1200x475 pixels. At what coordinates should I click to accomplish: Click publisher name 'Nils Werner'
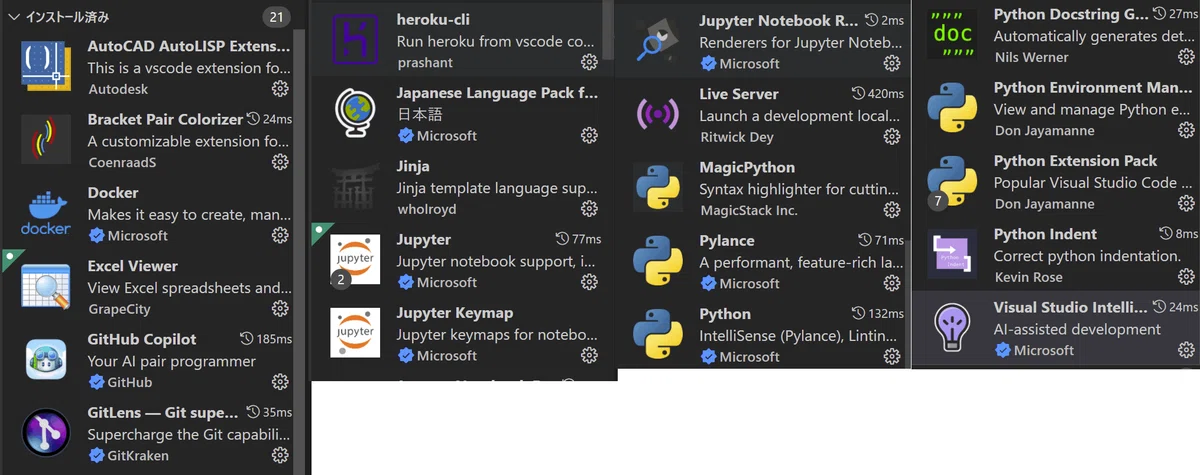(1032, 57)
